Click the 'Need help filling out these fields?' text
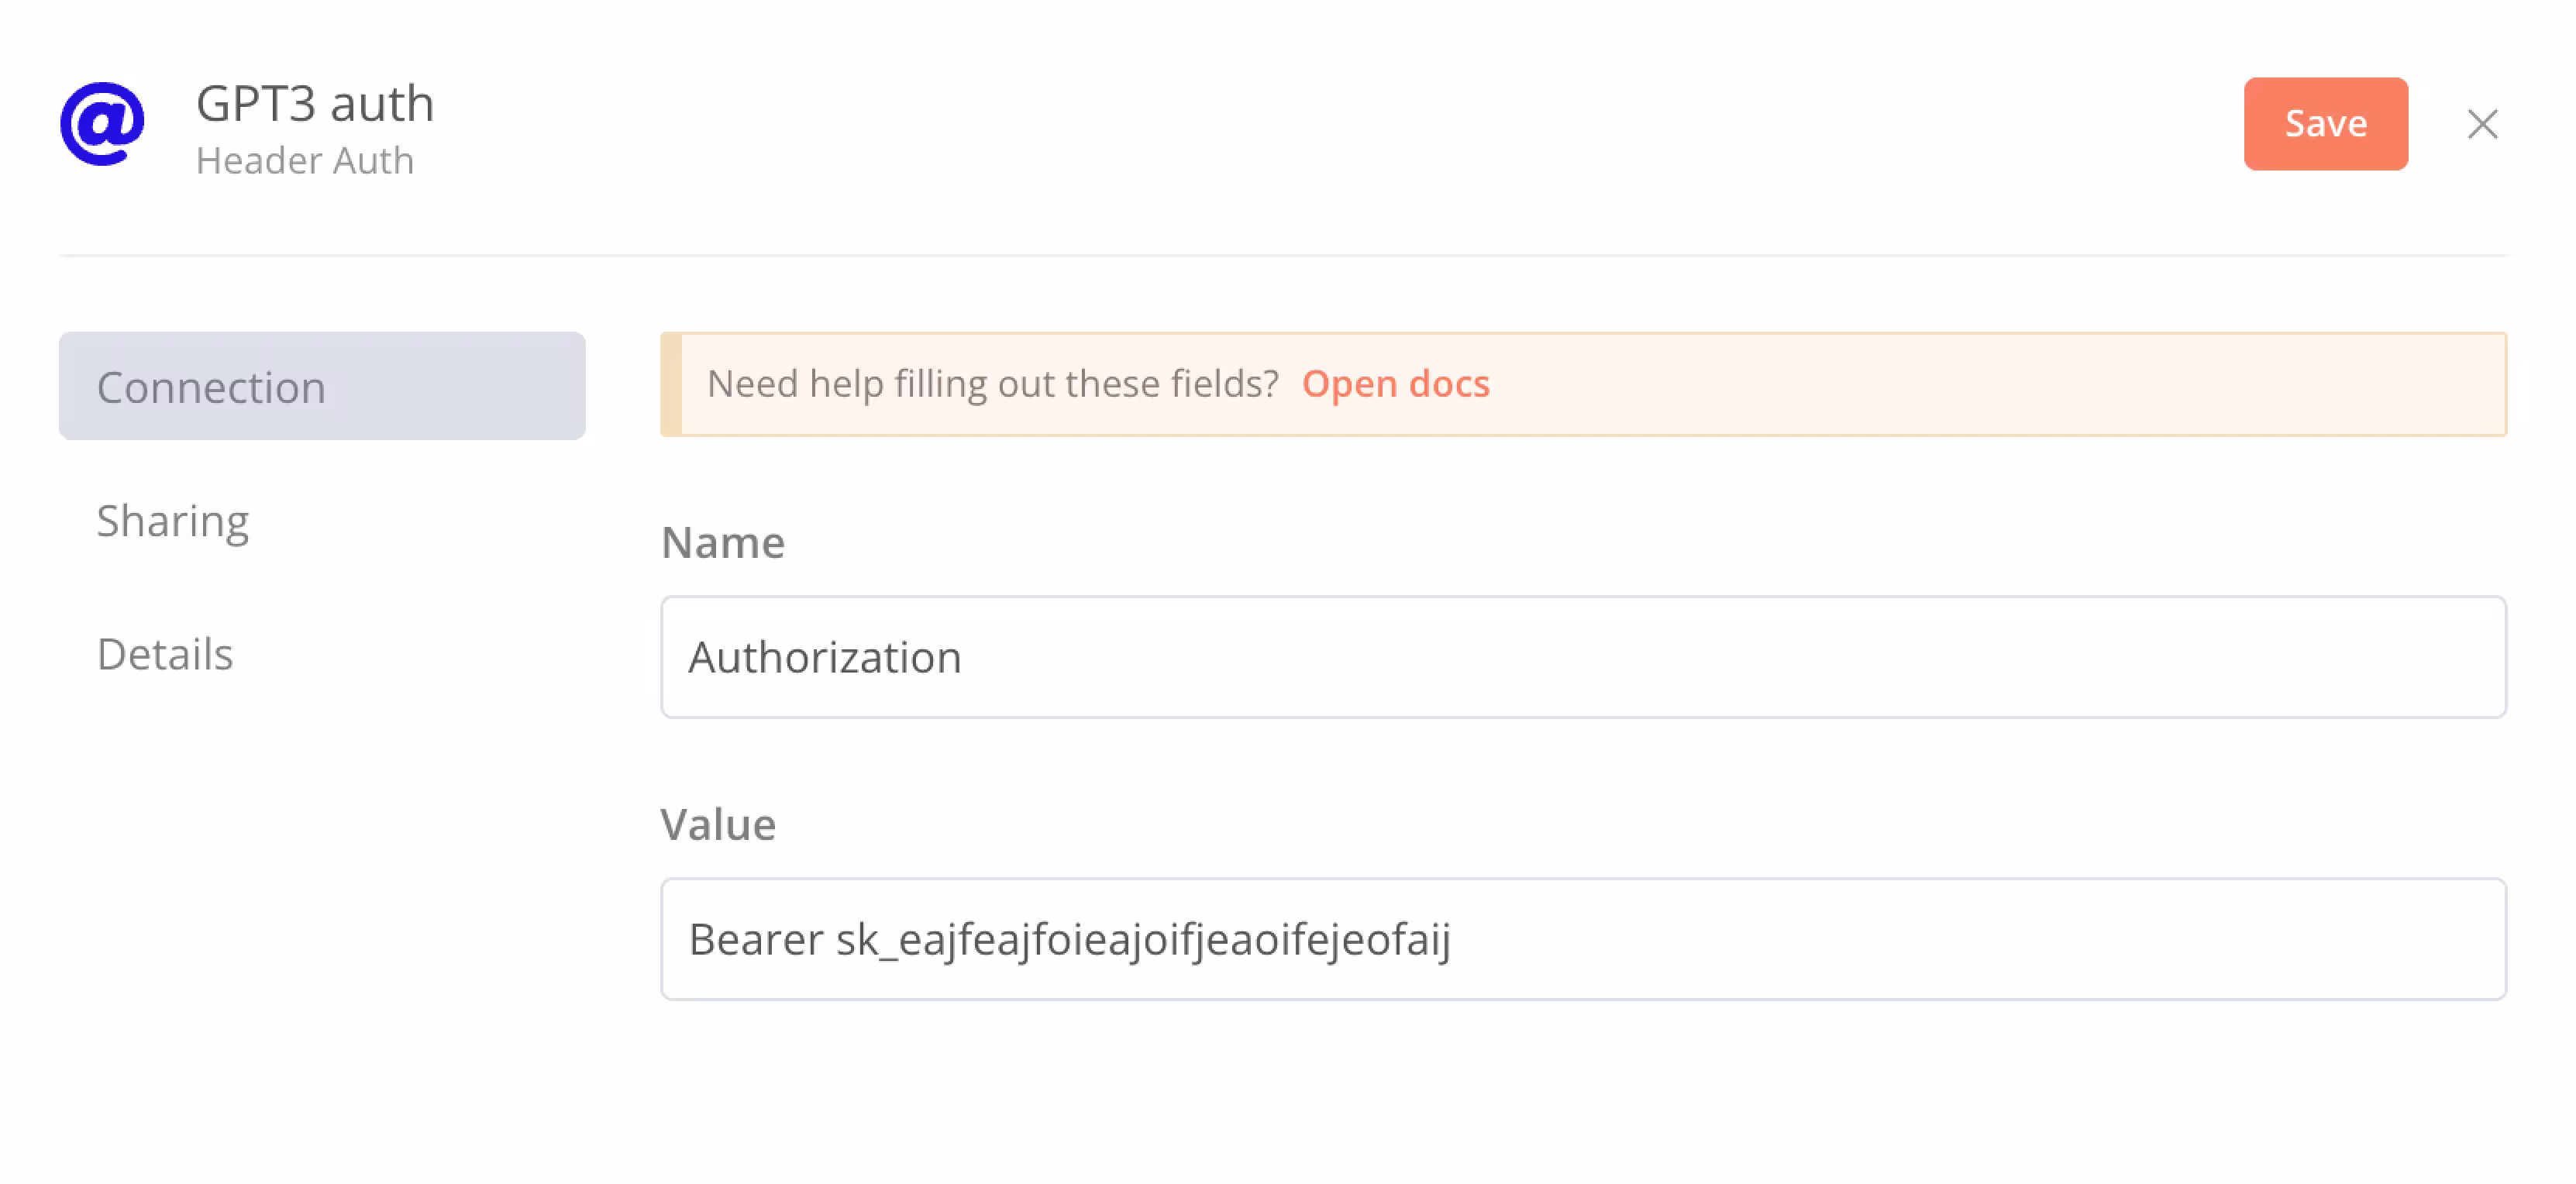 pos(992,384)
